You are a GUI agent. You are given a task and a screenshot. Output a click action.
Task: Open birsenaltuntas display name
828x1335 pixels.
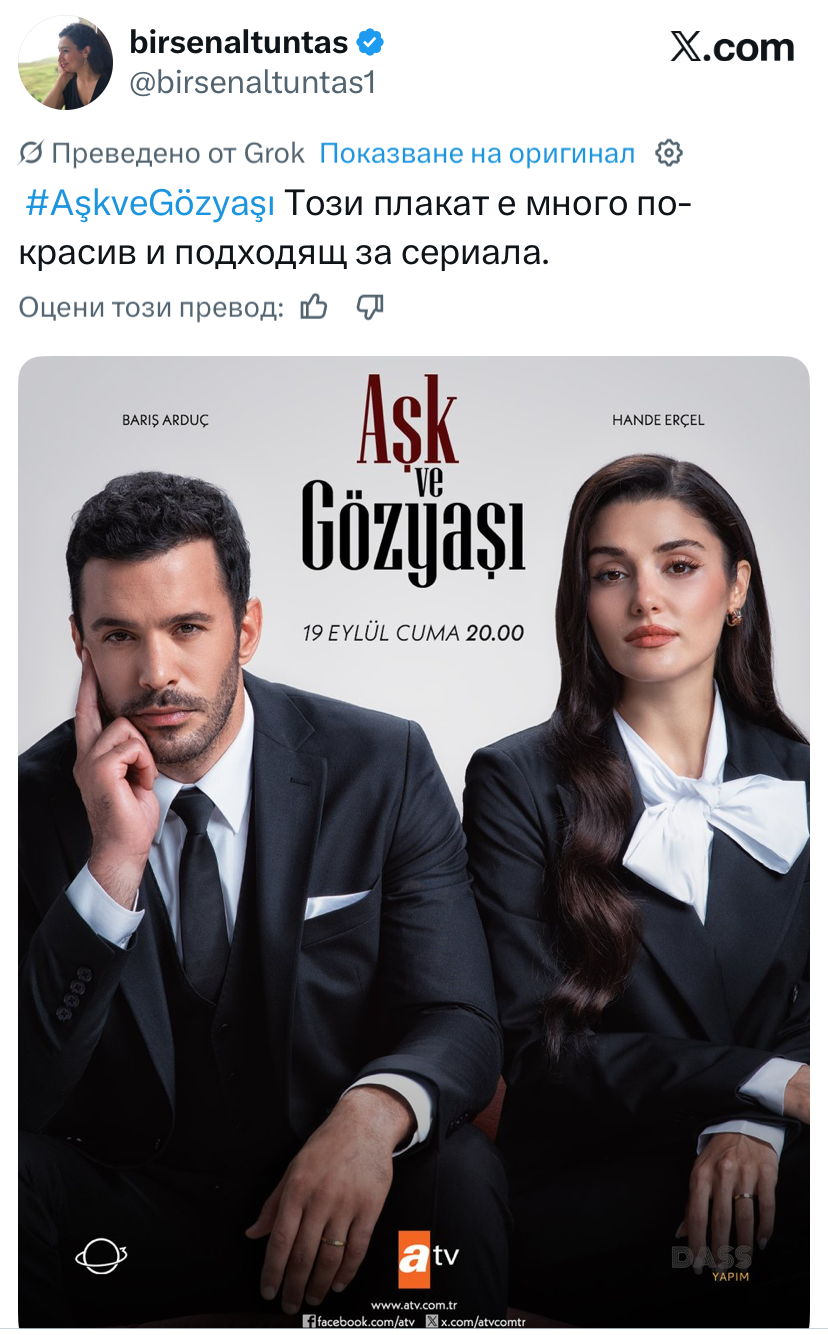[239, 42]
